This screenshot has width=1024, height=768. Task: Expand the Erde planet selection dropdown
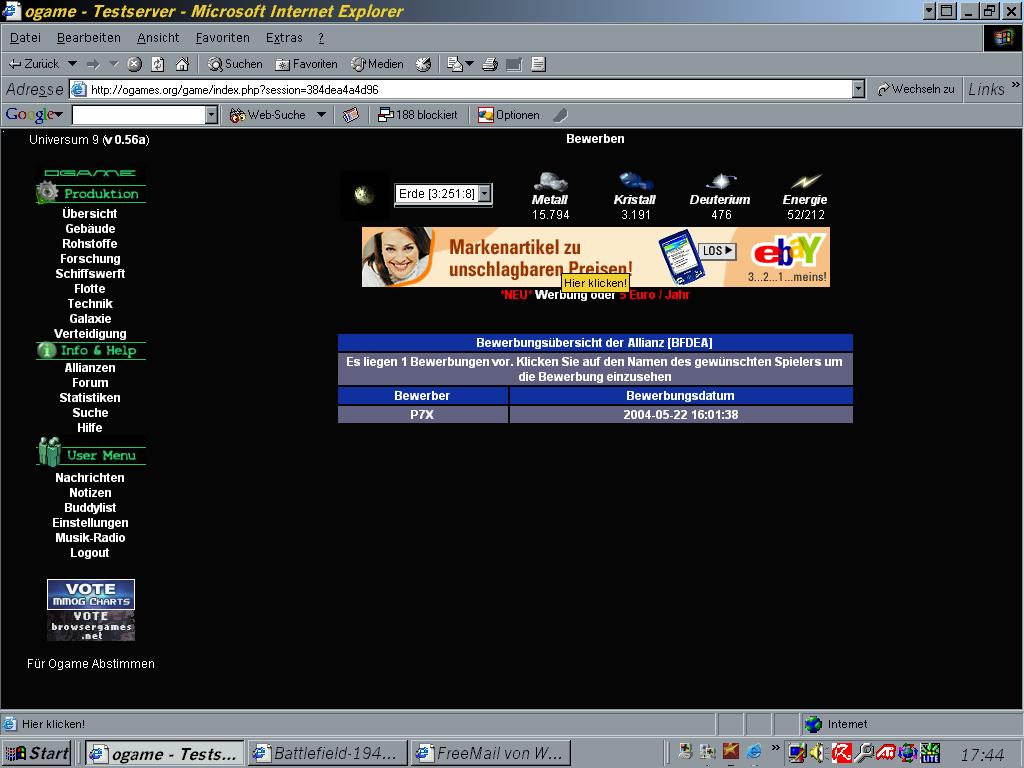[484, 194]
